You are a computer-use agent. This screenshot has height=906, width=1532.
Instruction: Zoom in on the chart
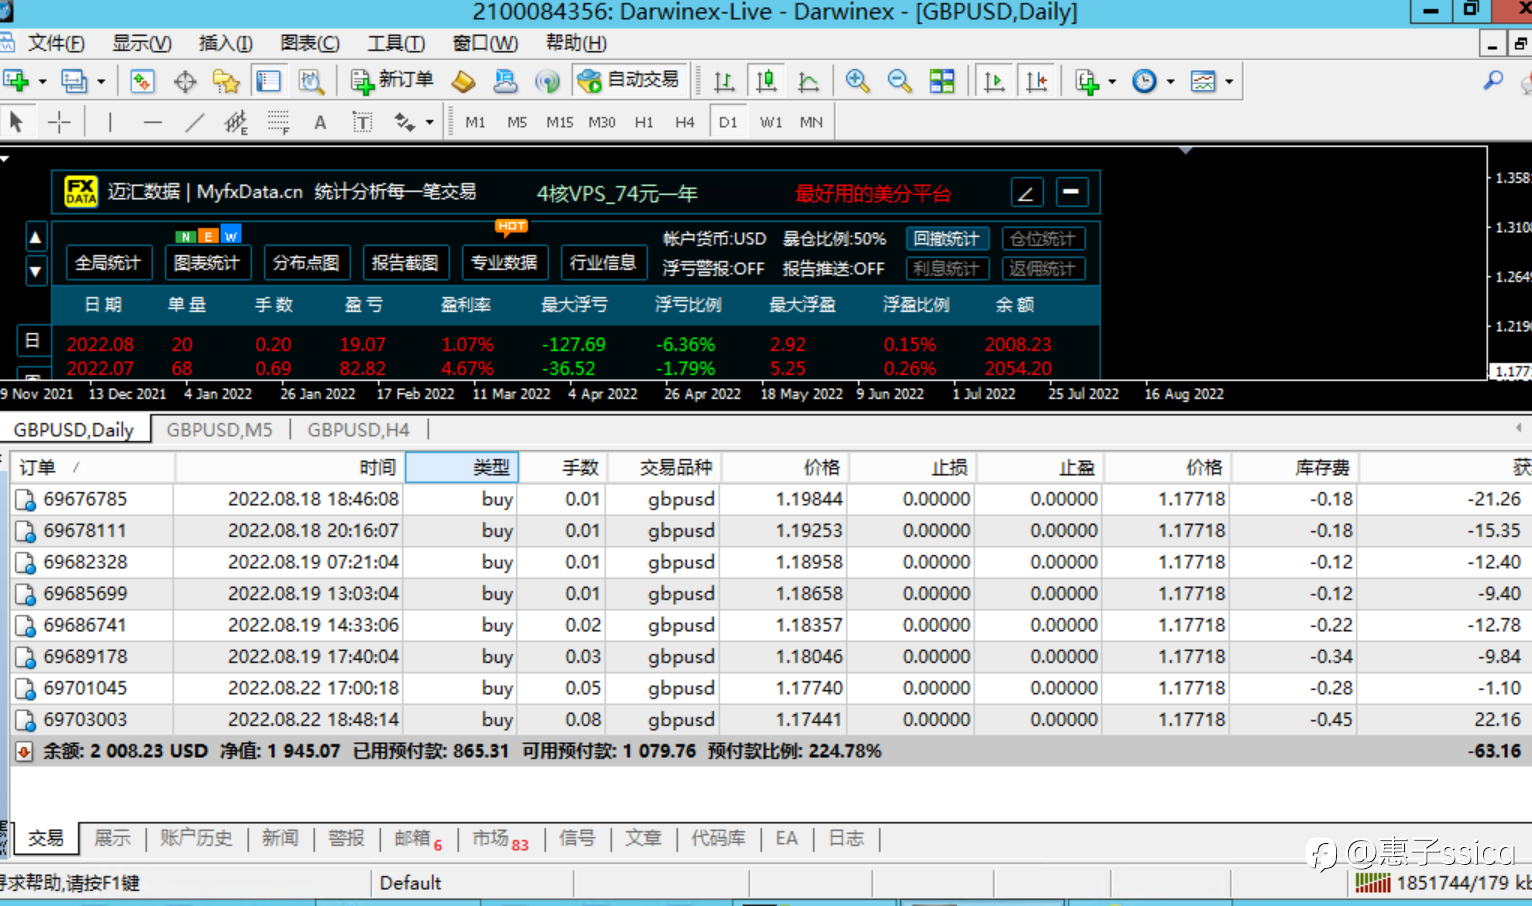(x=857, y=81)
